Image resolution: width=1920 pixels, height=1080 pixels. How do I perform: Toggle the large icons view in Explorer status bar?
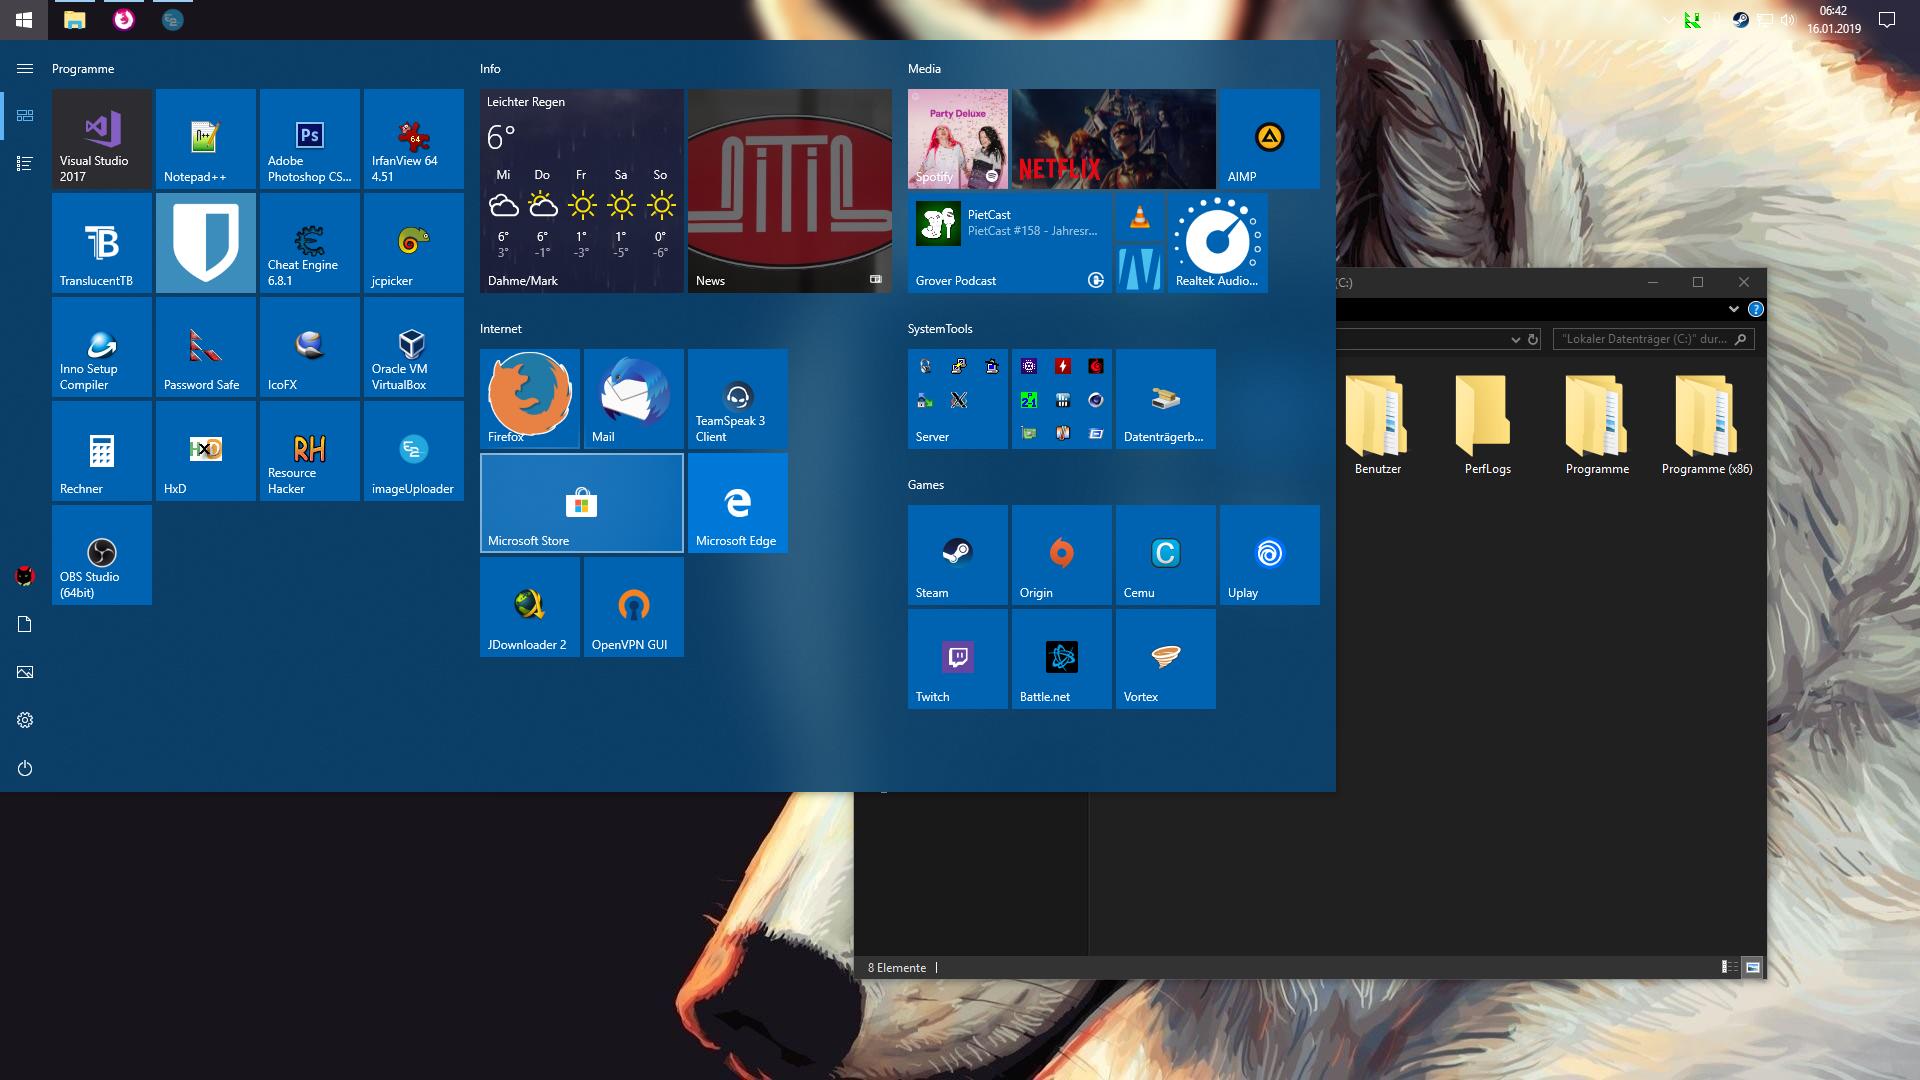click(1752, 967)
